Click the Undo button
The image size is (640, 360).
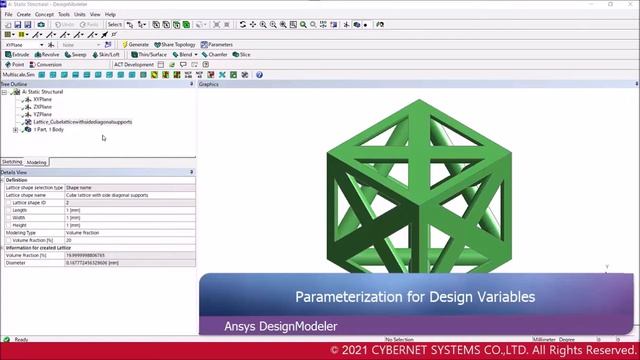tap(65, 25)
